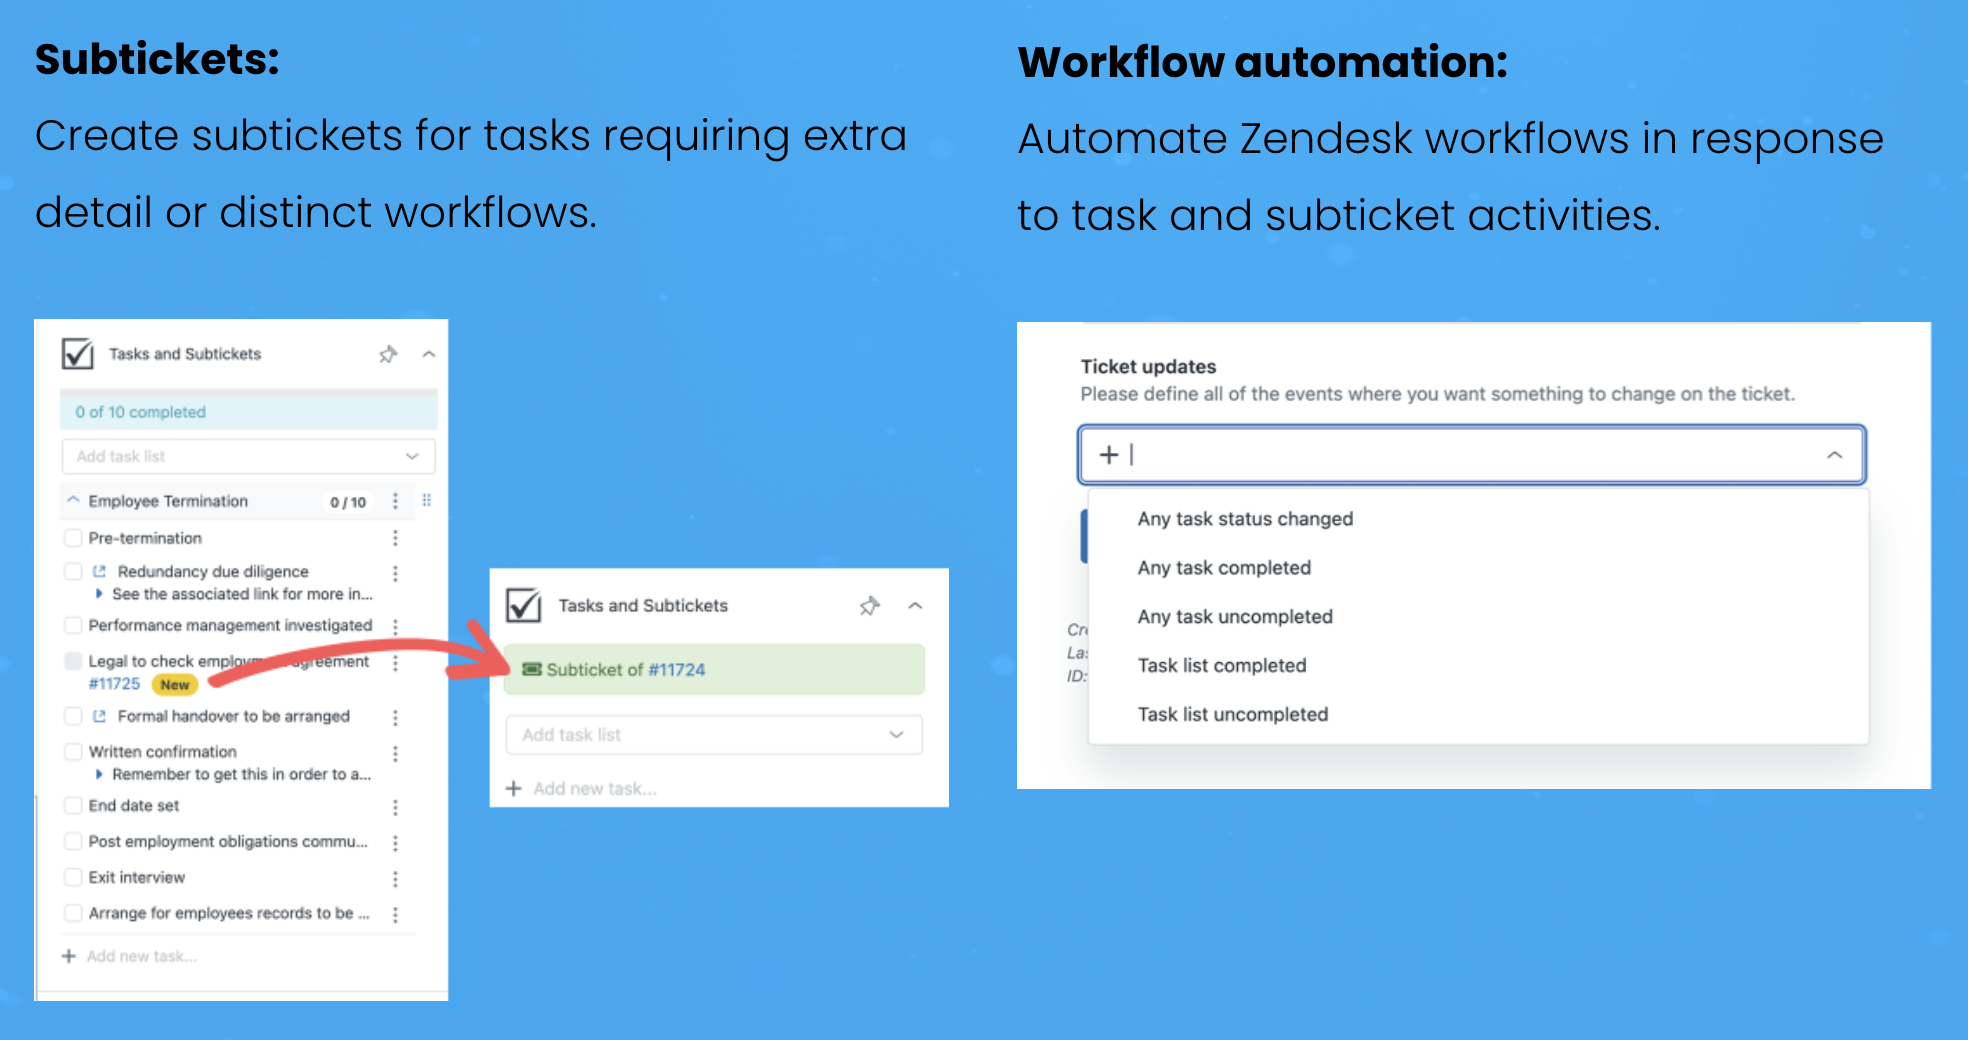The image size is (1968, 1040).
Task: Check Performance management investigated task
Action: [x=73, y=625]
